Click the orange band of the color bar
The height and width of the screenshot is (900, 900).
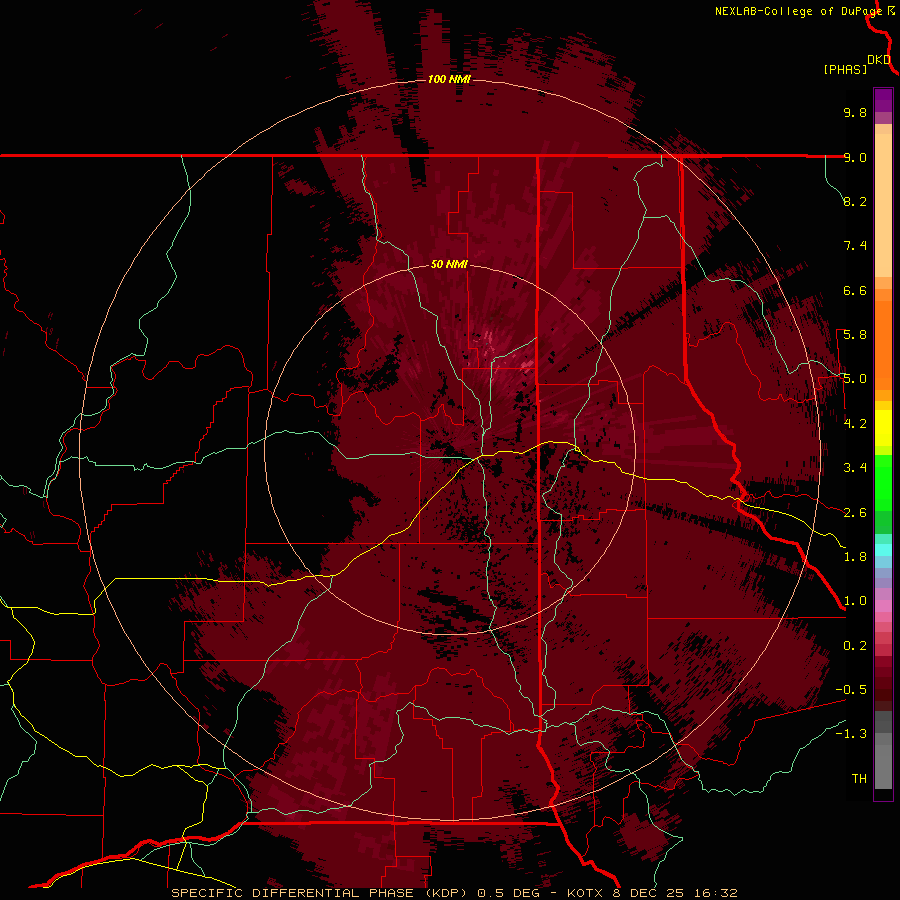coord(883,344)
